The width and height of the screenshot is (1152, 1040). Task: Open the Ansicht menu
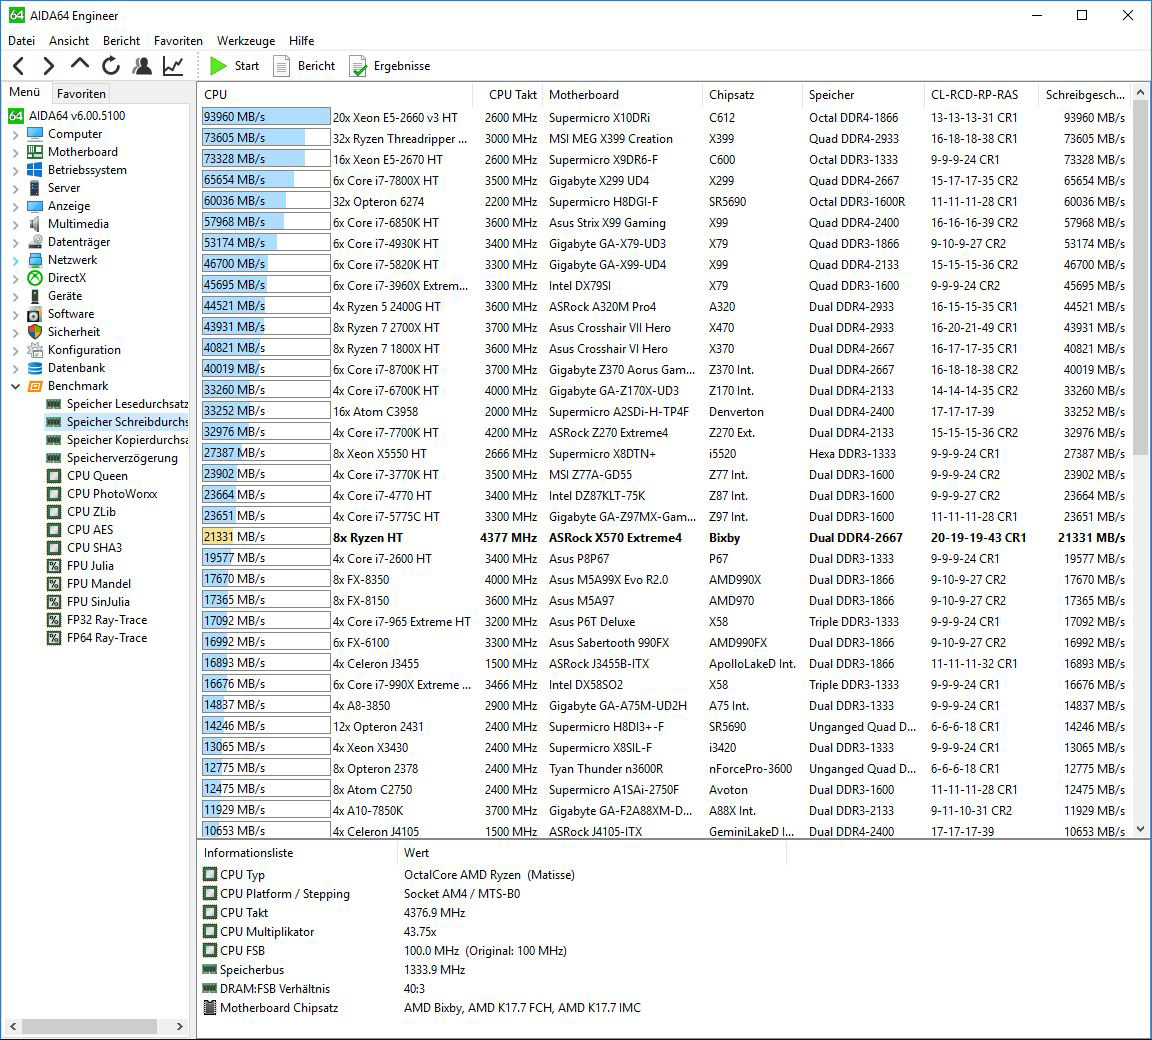coord(69,41)
